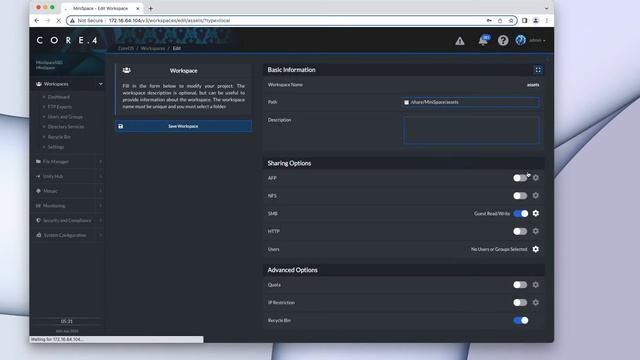The image size is (640, 360).
Task: Open the browser three-dot menu
Action: 547,20
